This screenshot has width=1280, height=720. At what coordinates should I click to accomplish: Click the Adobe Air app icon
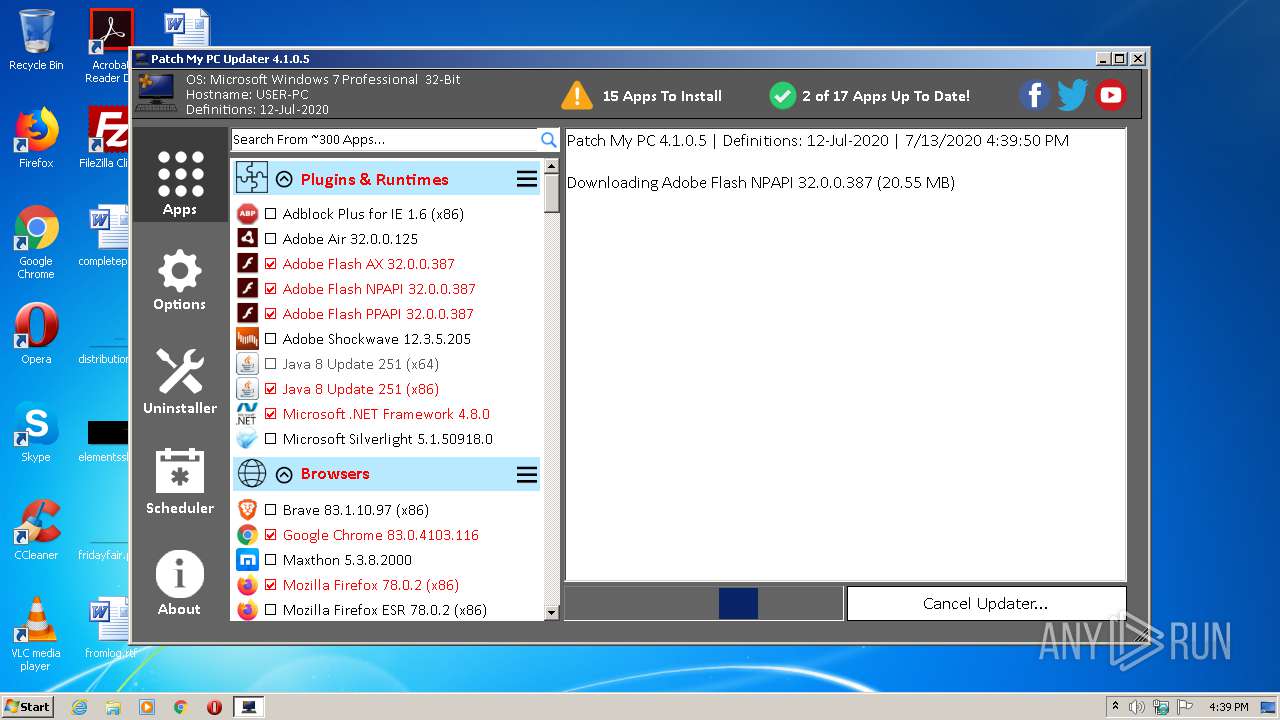point(247,239)
